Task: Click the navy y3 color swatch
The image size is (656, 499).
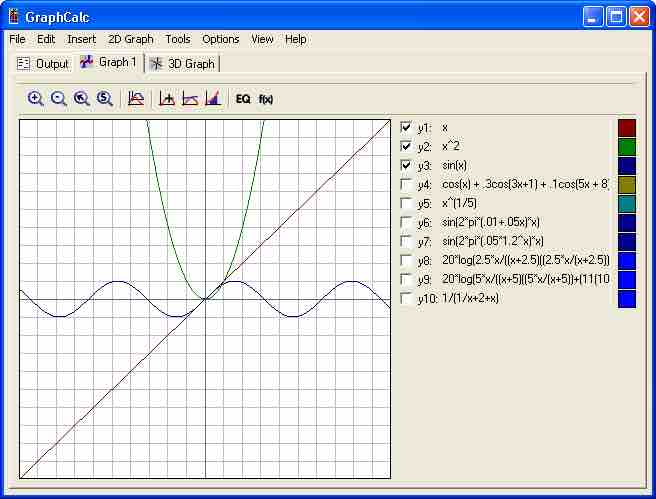Action: (627, 166)
